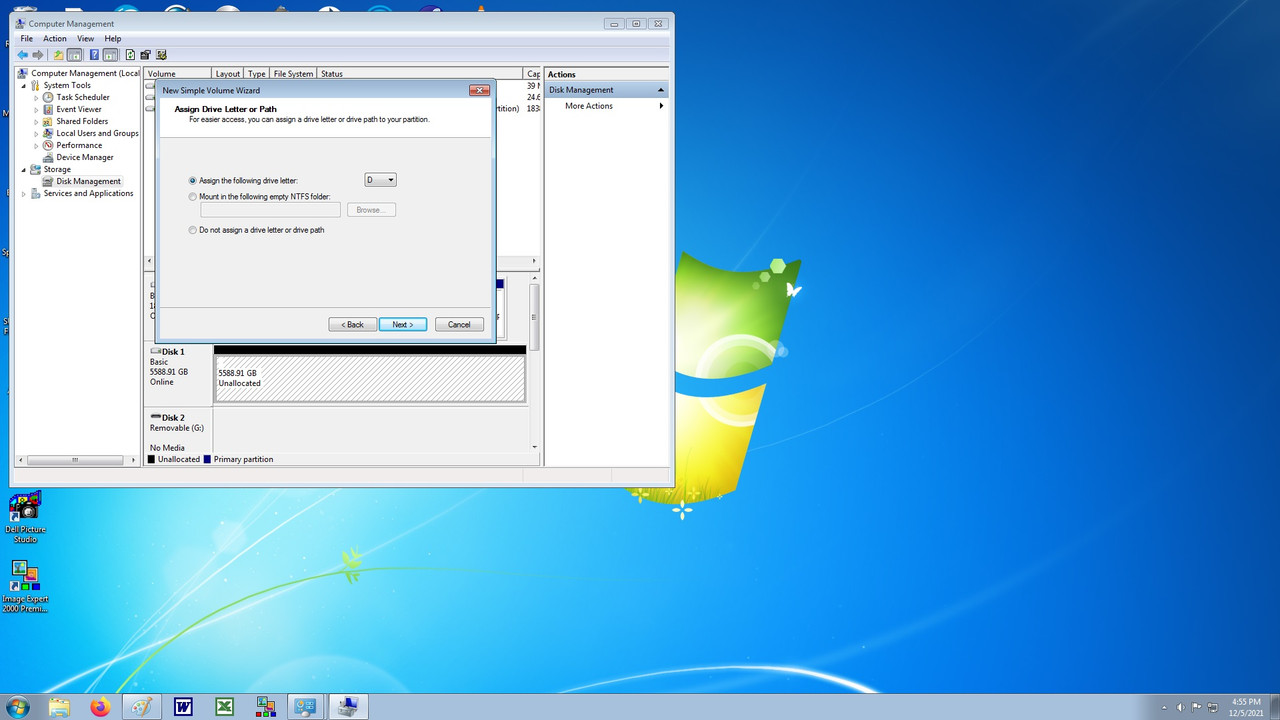Show hidden tray icons arrow
1280x720 pixels.
(x=1165, y=707)
